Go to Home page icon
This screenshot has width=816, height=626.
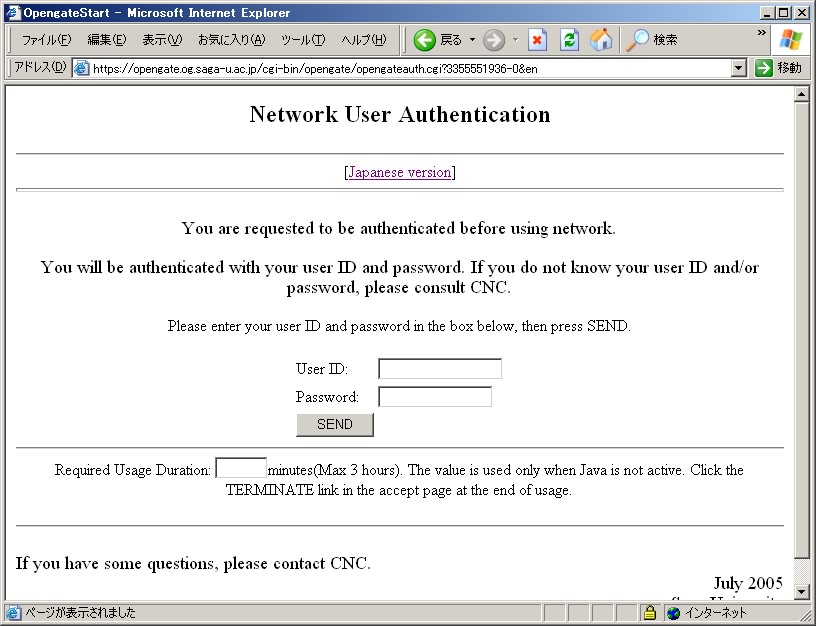601,40
